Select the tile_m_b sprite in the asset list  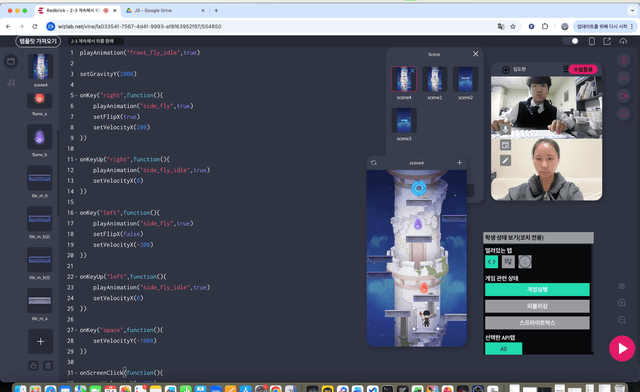pyautogui.click(x=39, y=178)
